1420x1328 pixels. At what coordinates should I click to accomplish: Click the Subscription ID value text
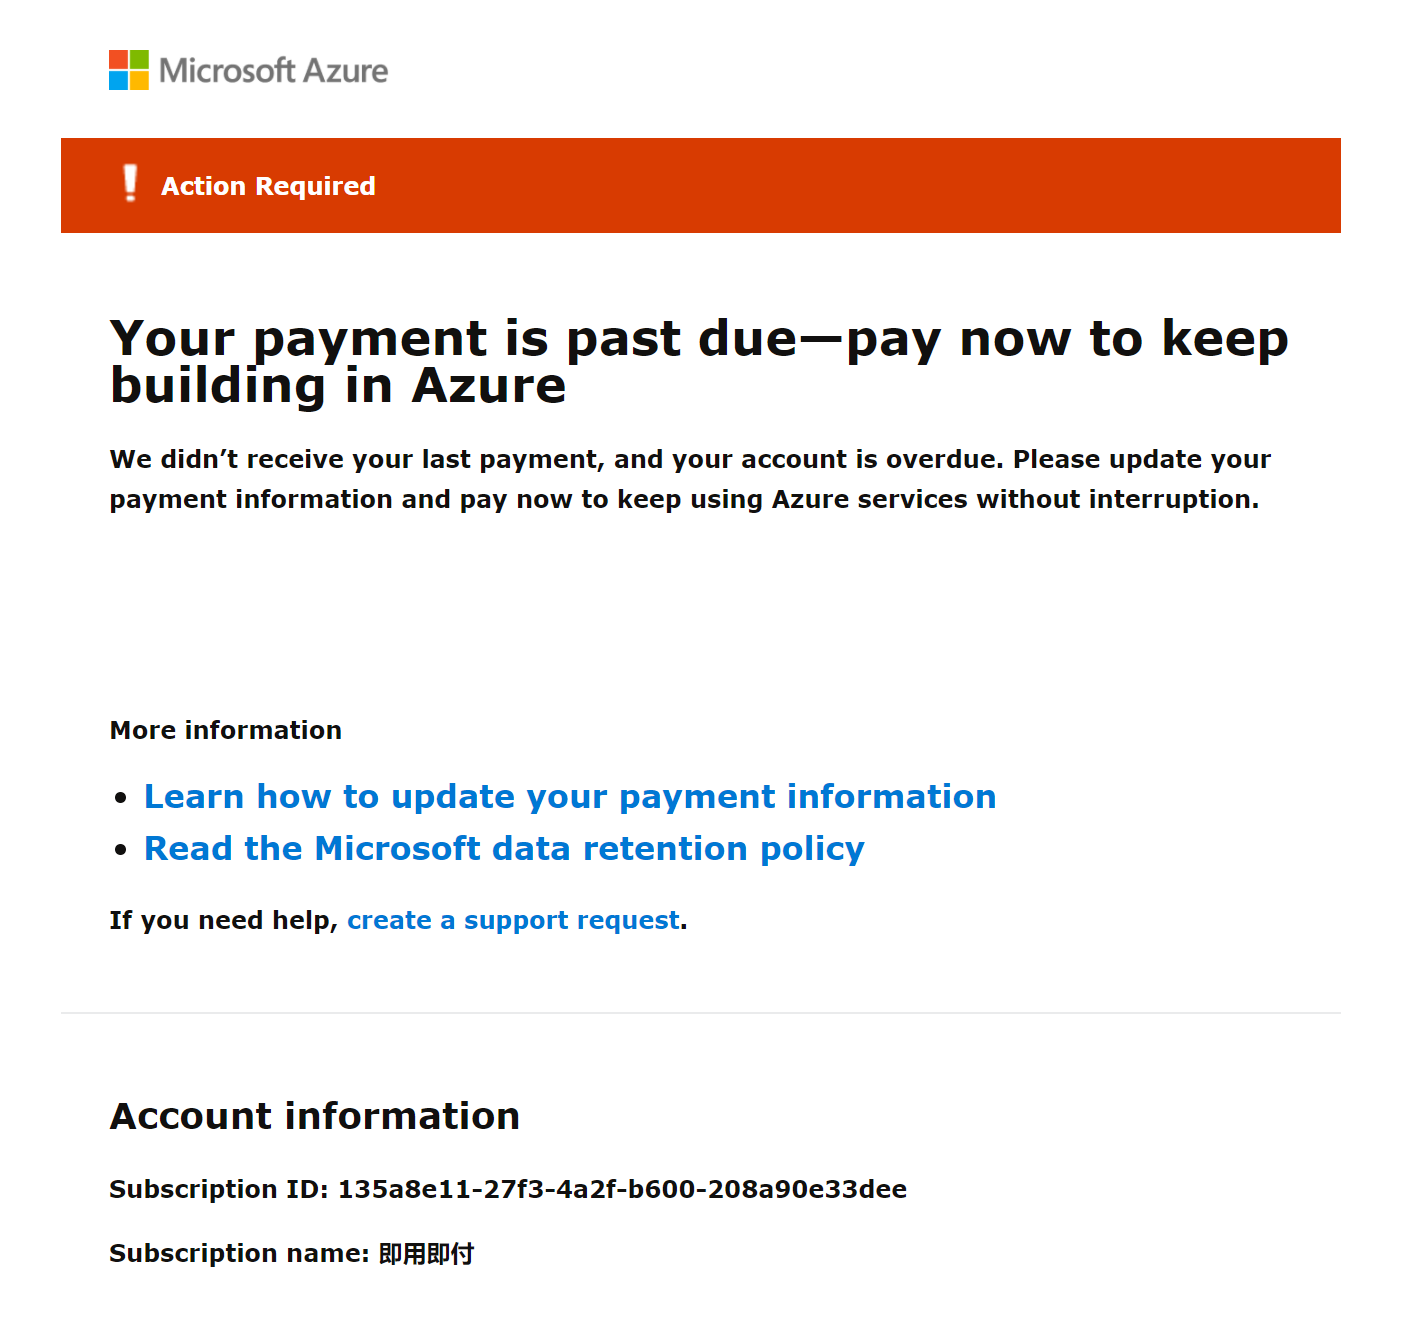tap(622, 1189)
